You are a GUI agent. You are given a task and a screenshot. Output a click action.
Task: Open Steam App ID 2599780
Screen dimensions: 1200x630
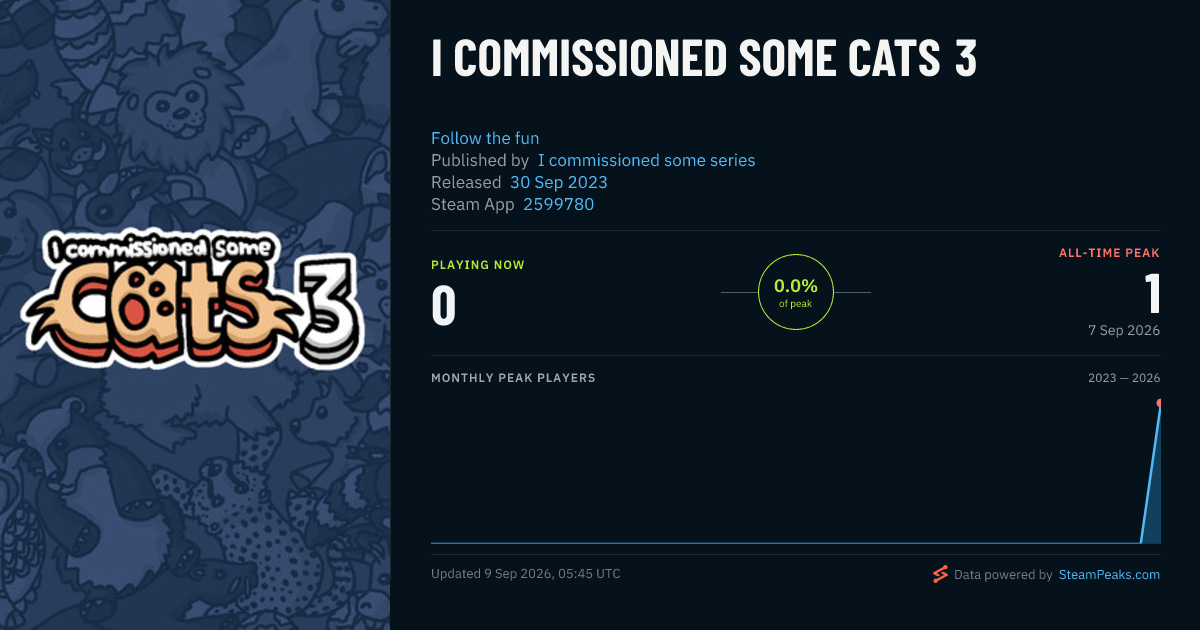(x=558, y=204)
